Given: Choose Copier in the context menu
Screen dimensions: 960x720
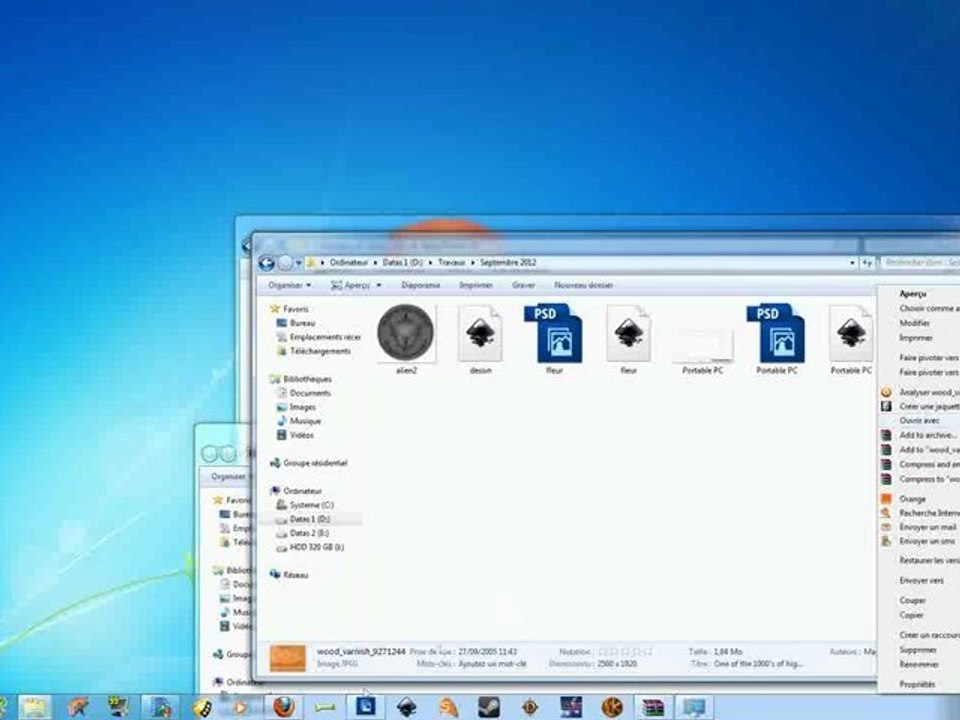Looking at the screenshot, I should (911, 615).
